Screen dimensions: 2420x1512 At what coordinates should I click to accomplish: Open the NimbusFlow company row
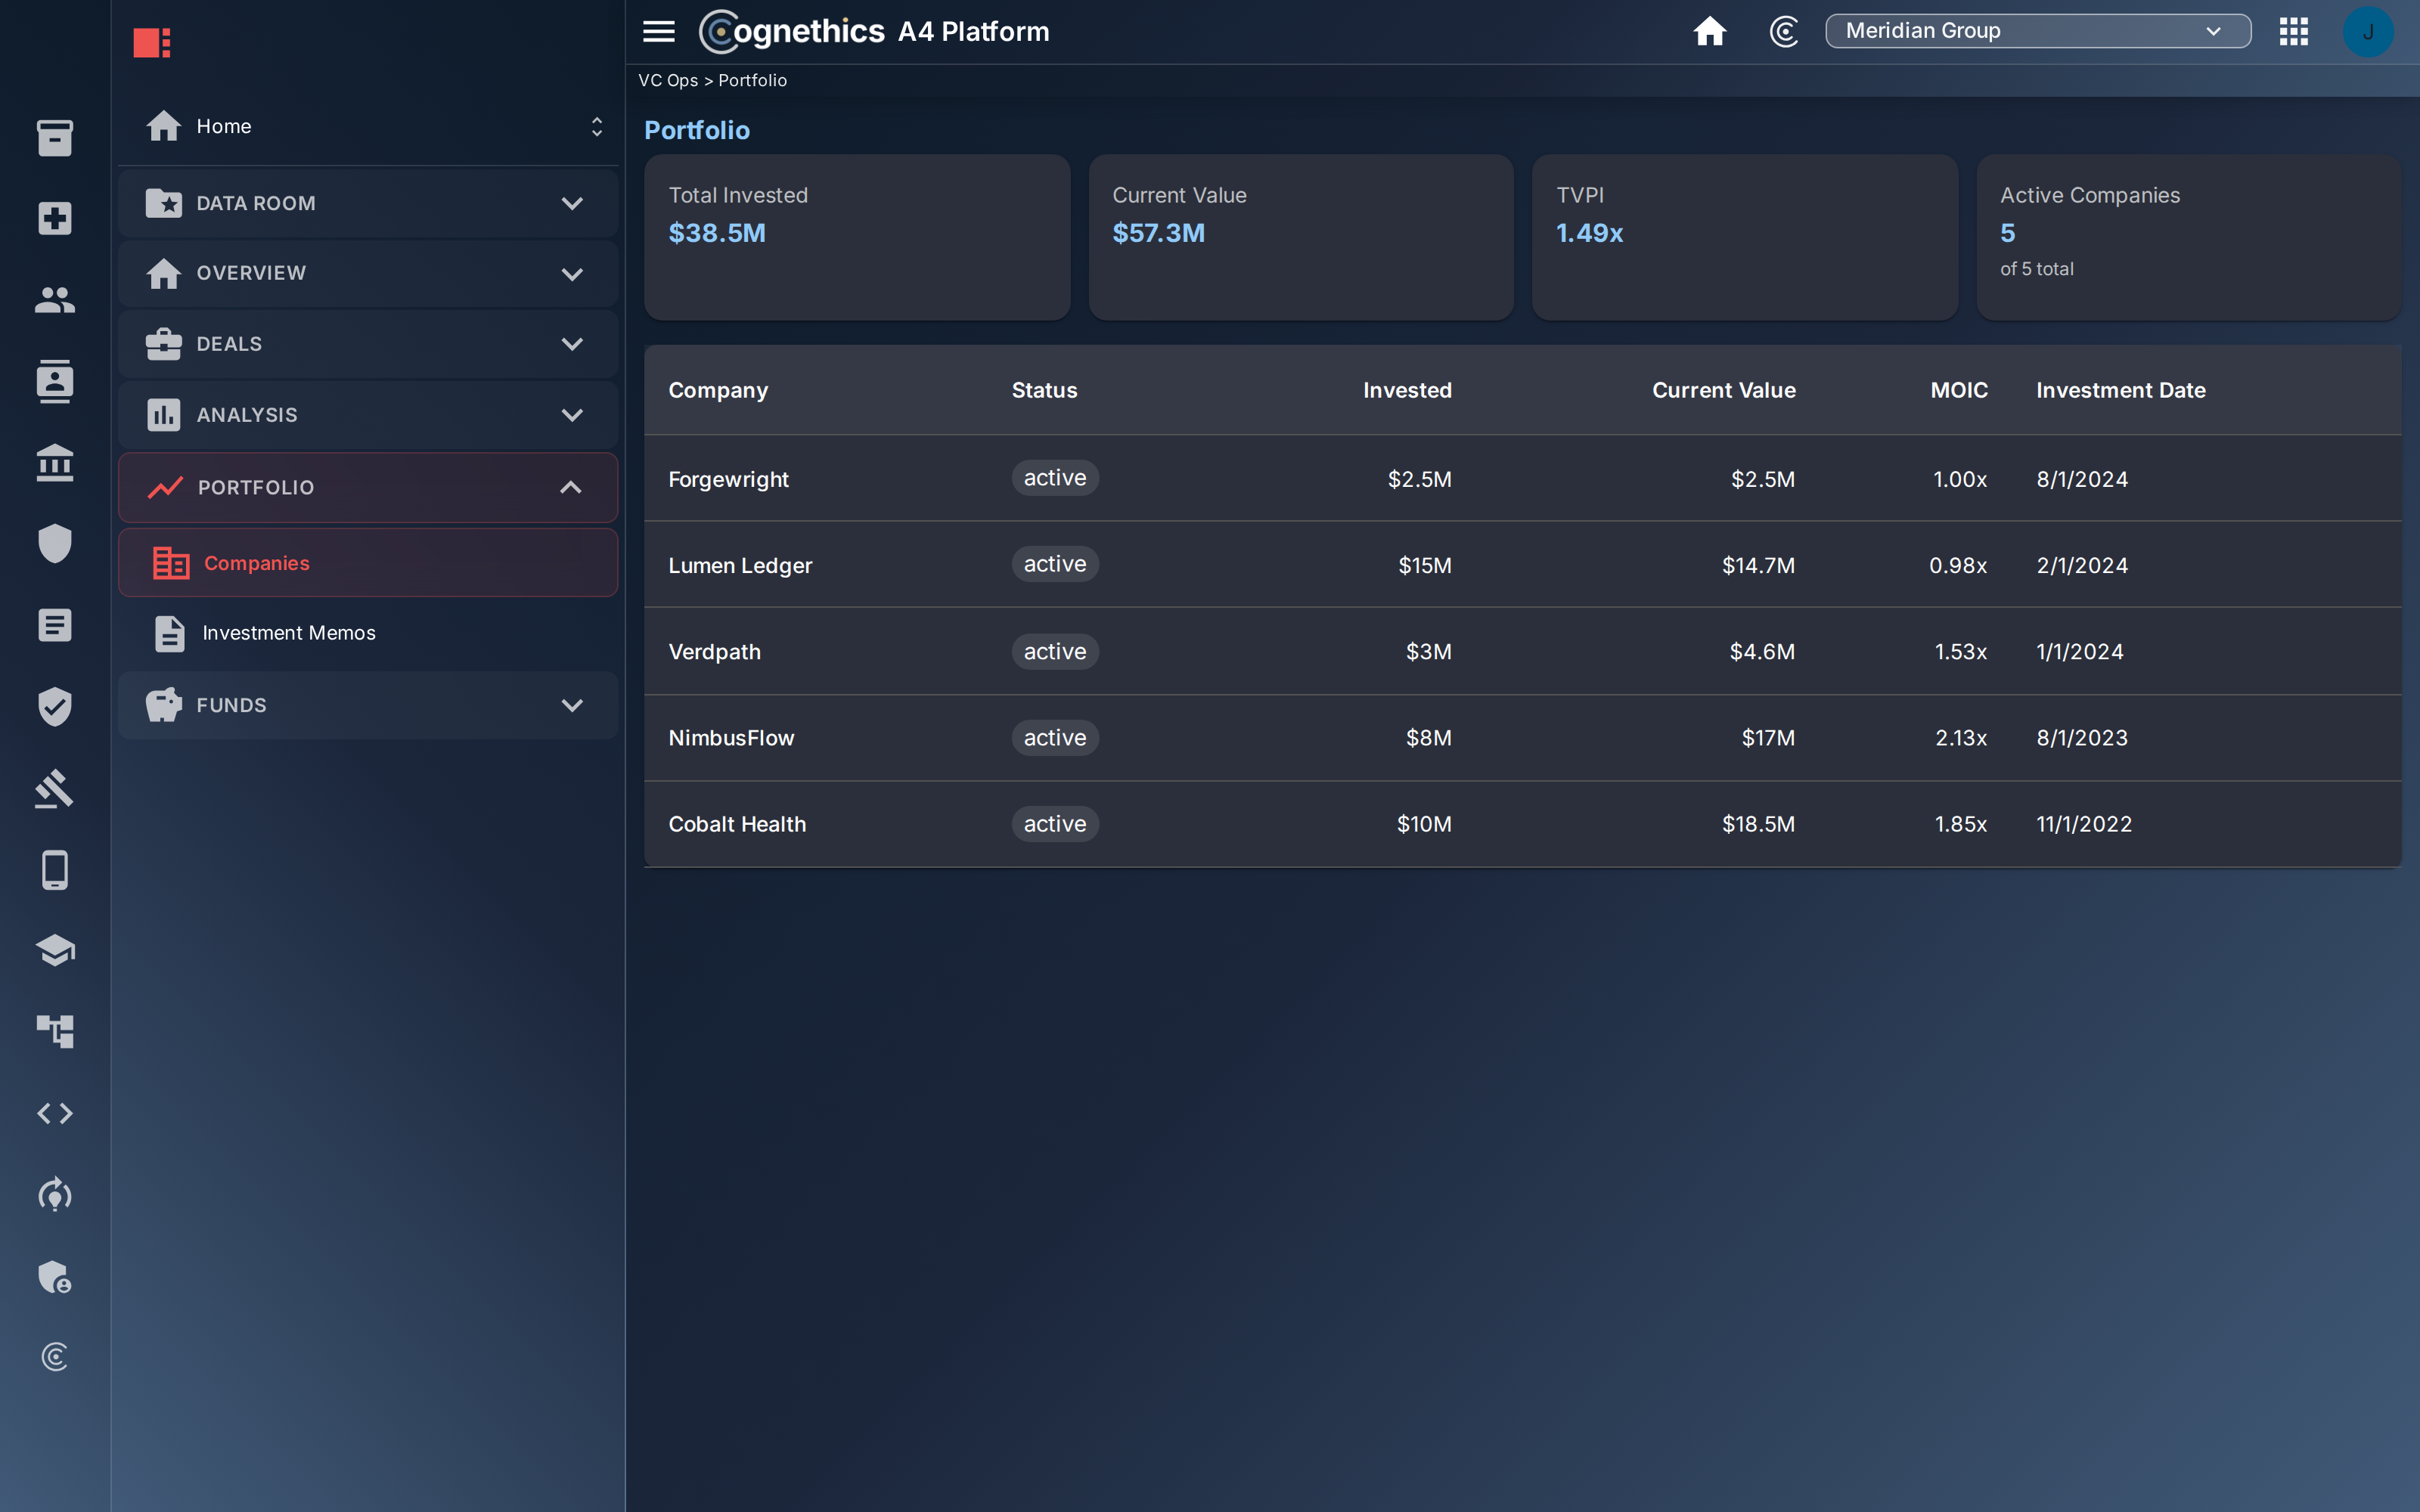[1523, 738]
